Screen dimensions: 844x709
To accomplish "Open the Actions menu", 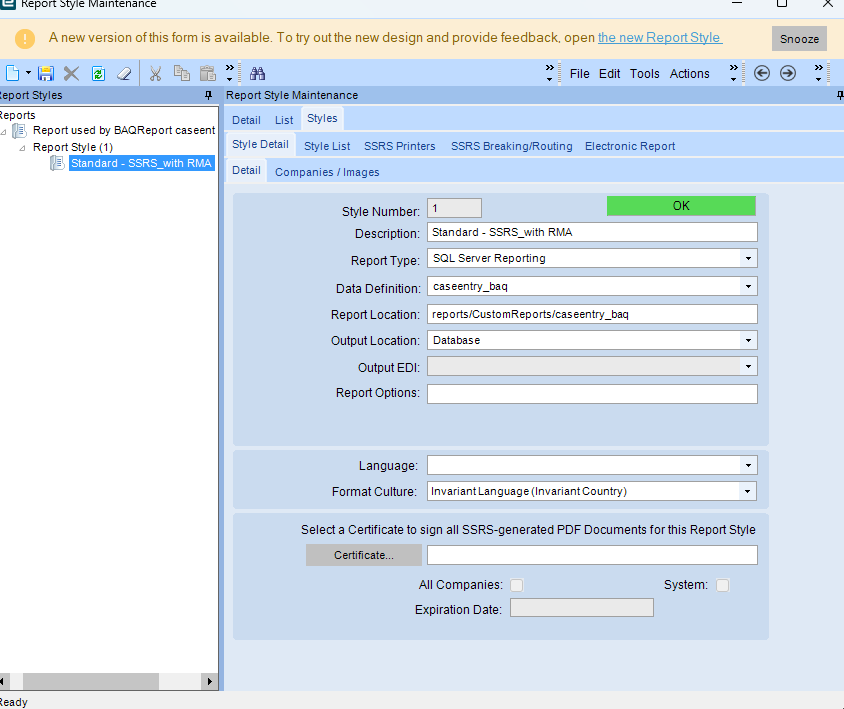I will (x=690, y=74).
